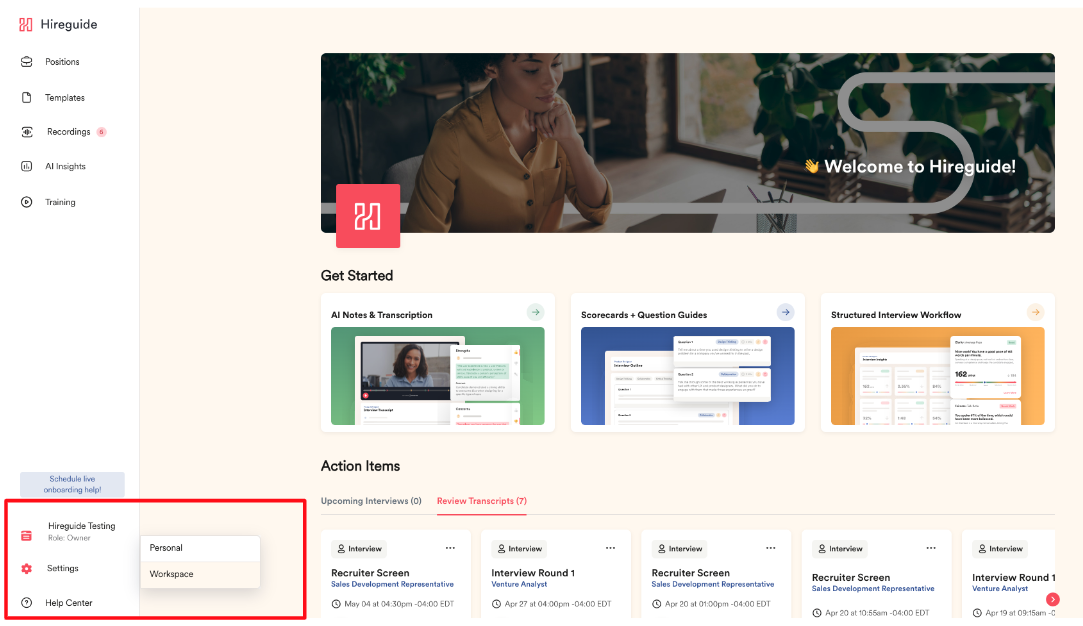Viewport: 1083px width, 626px height.
Task: Click the Interview tag on the Apr 19 card
Action: click(x=1000, y=549)
